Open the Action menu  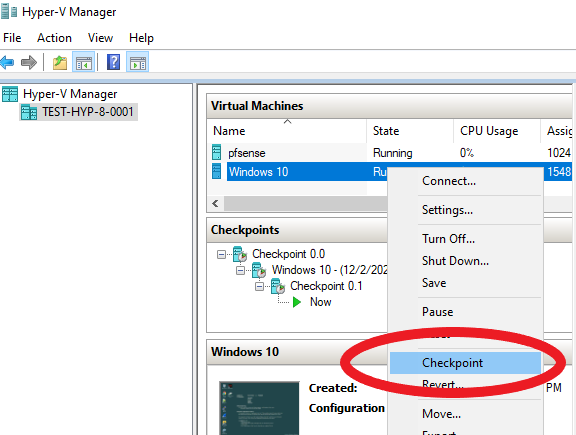click(x=54, y=38)
